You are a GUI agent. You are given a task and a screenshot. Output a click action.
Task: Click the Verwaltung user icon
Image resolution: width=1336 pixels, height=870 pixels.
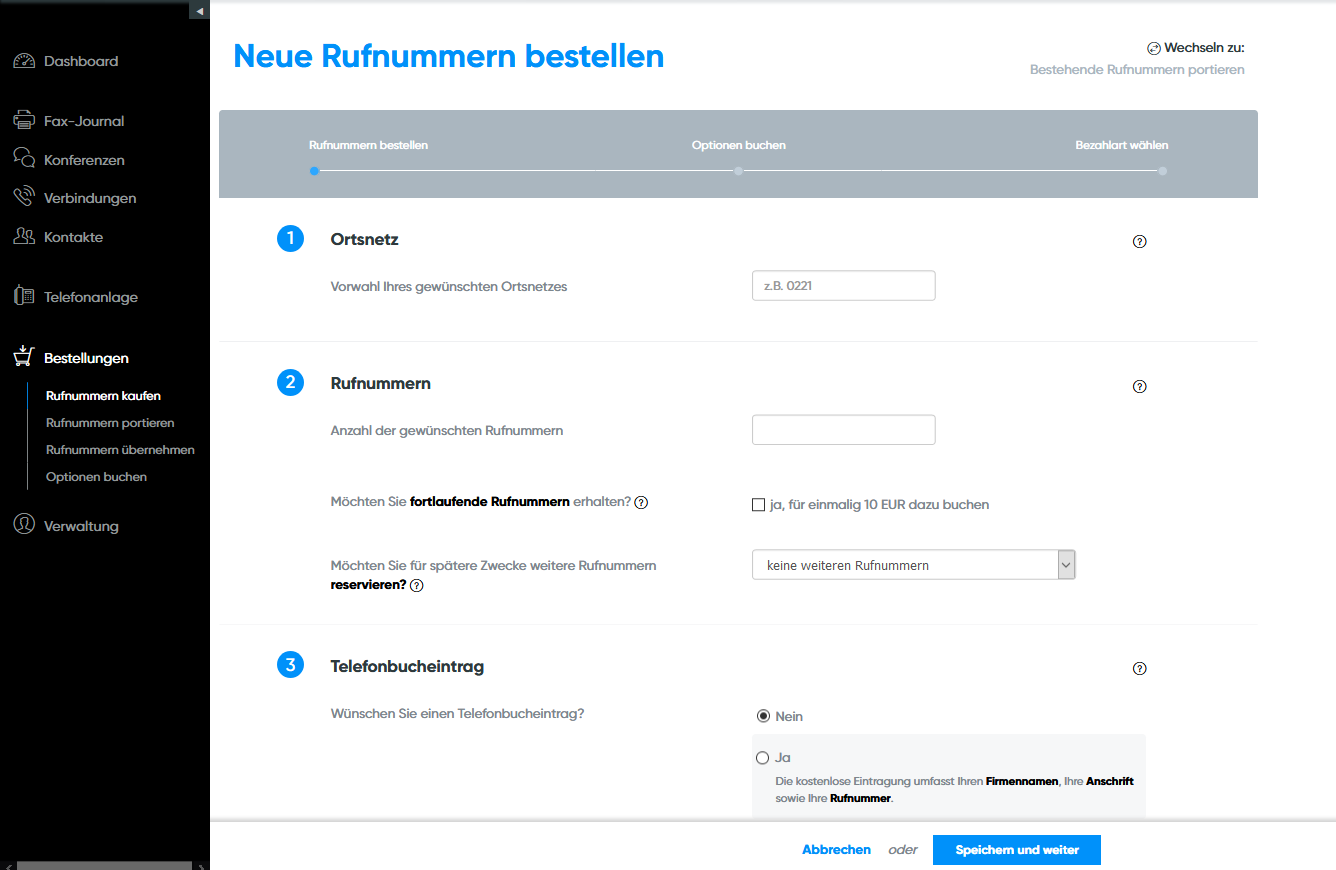pos(24,525)
